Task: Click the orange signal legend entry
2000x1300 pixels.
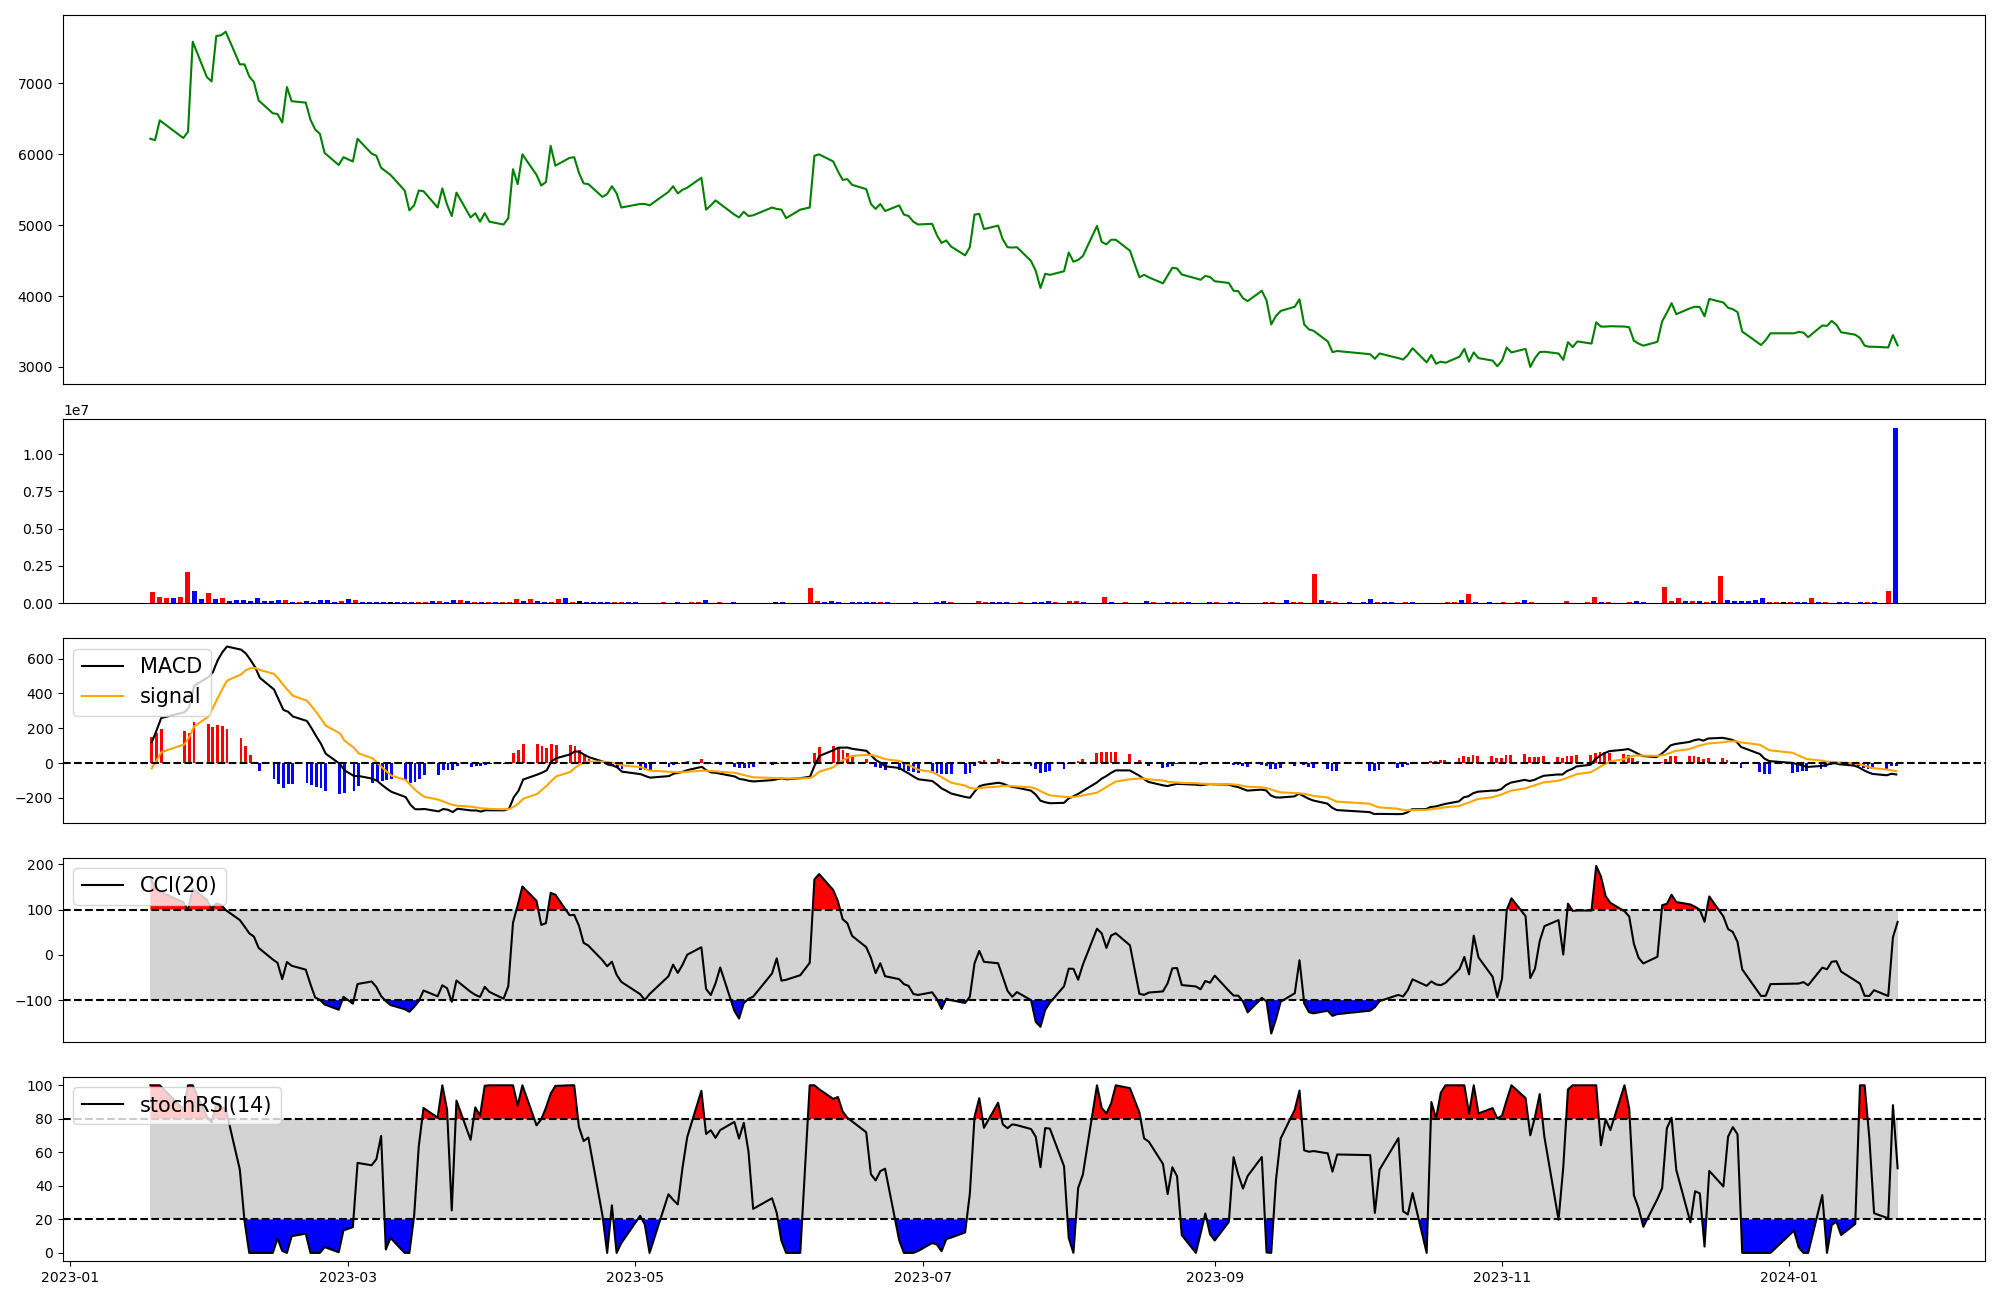Action: [169, 696]
